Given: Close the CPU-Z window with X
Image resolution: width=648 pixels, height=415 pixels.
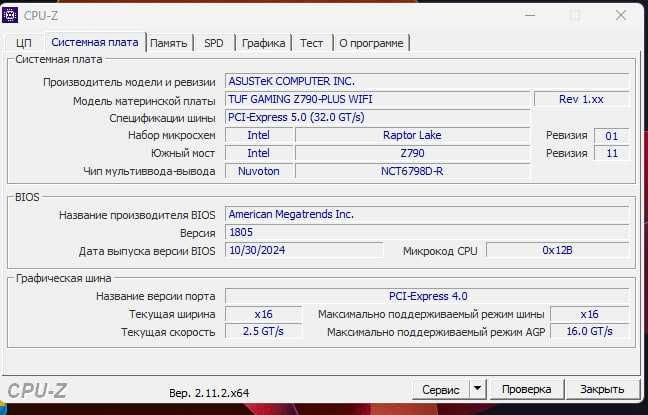Looking at the screenshot, I should [x=621, y=16].
